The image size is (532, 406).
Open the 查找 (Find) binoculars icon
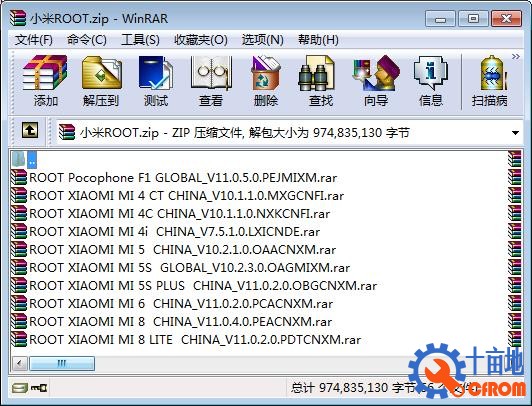320,81
